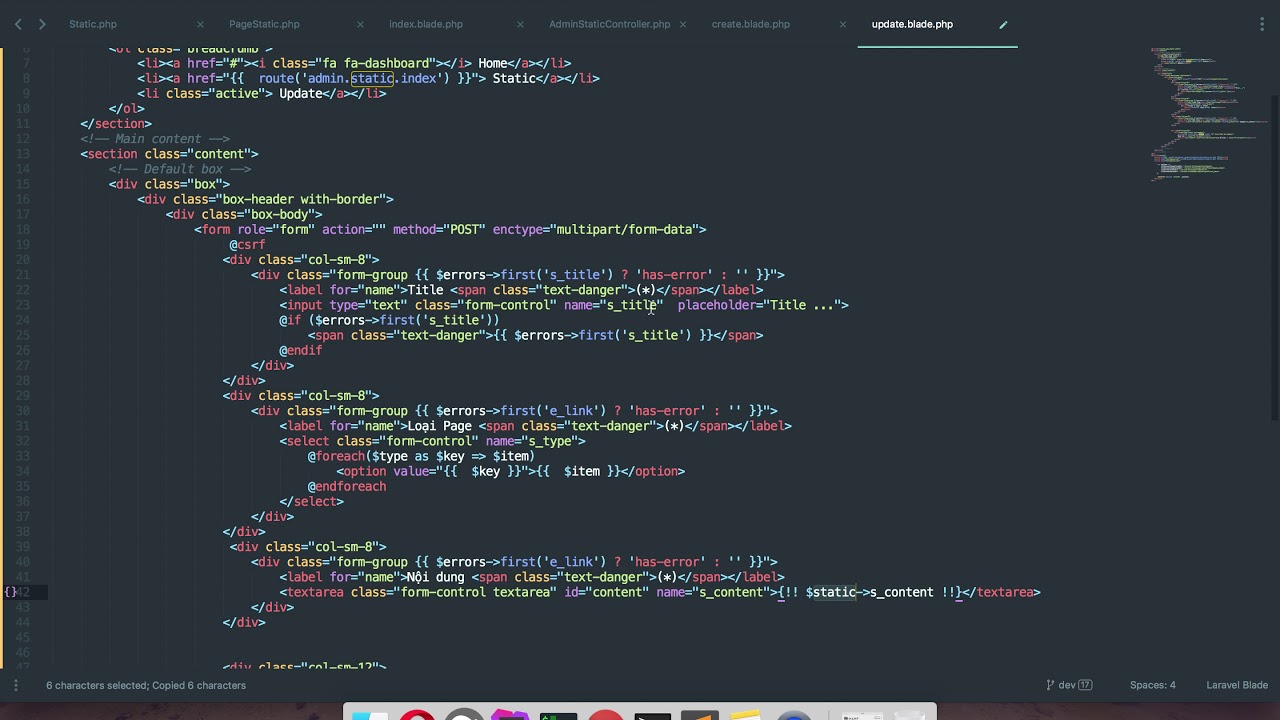Screen dimensions: 1280x720
Task: Click the '<!-- Main content -->' comment
Action: (155, 139)
